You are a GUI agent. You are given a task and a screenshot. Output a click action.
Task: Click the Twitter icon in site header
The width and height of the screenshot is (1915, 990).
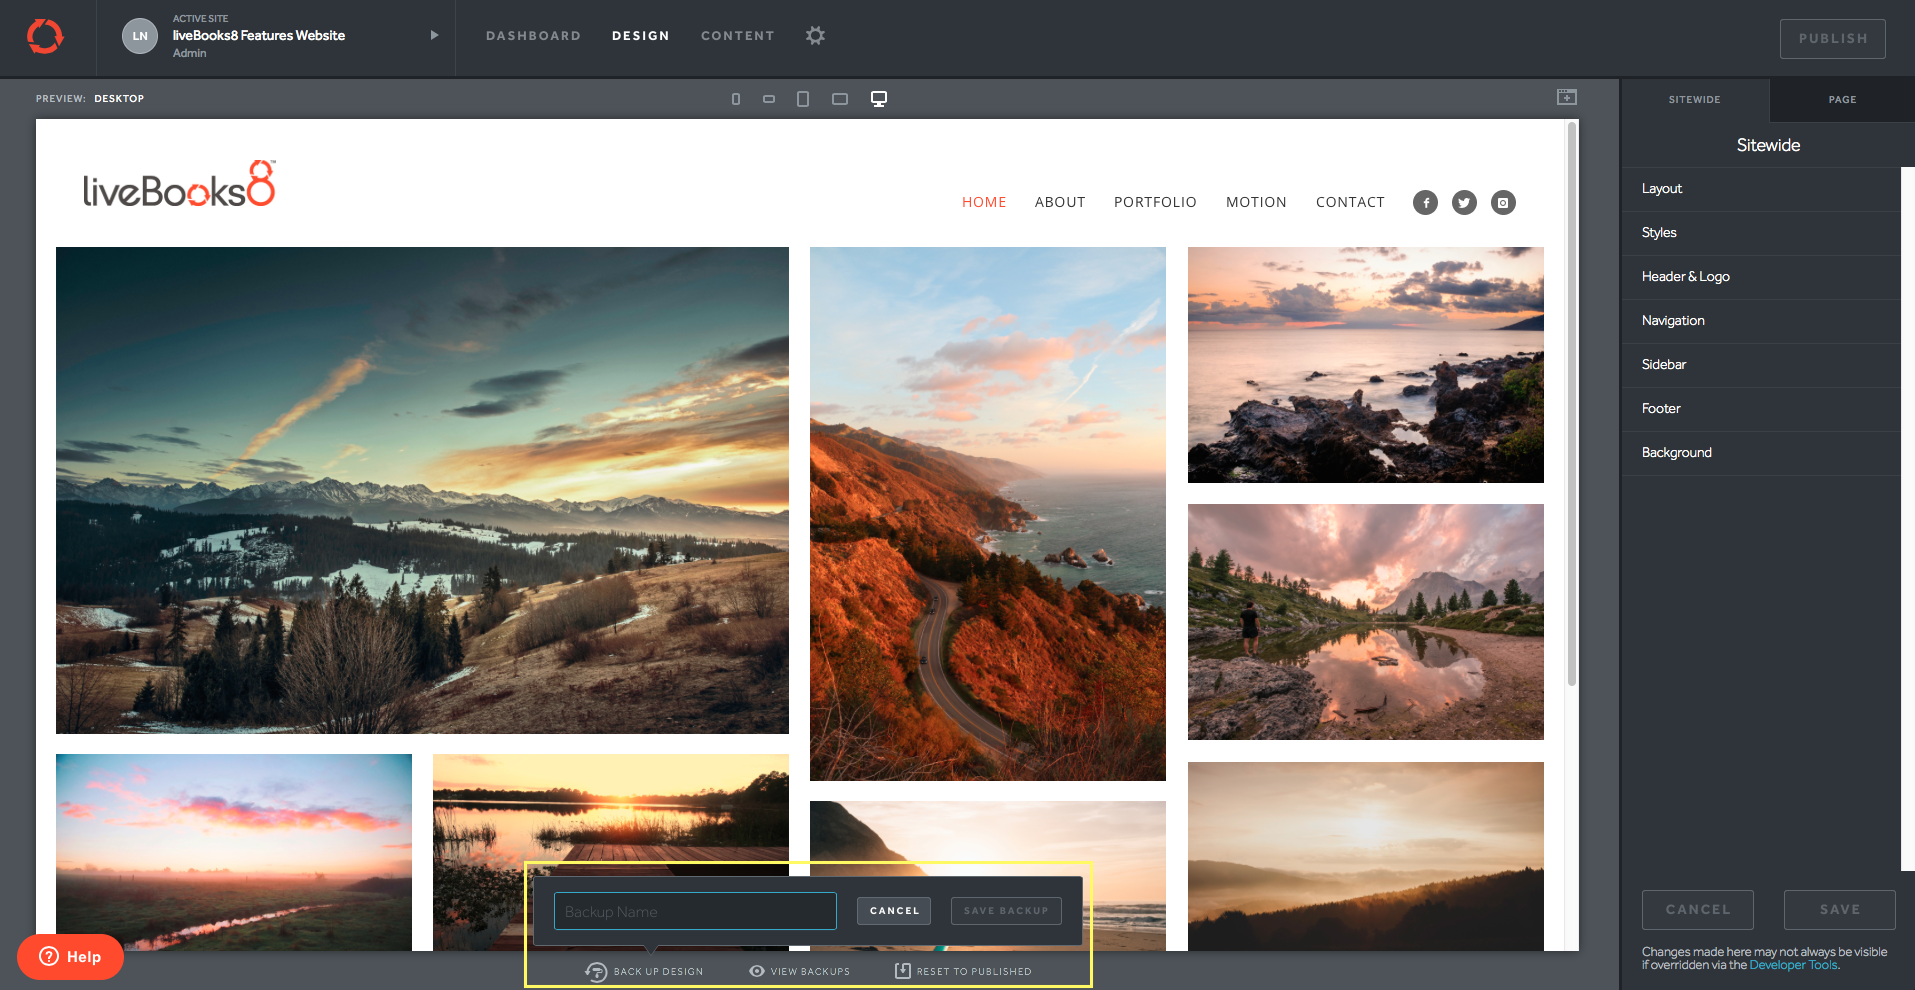[x=1464, y=203]
